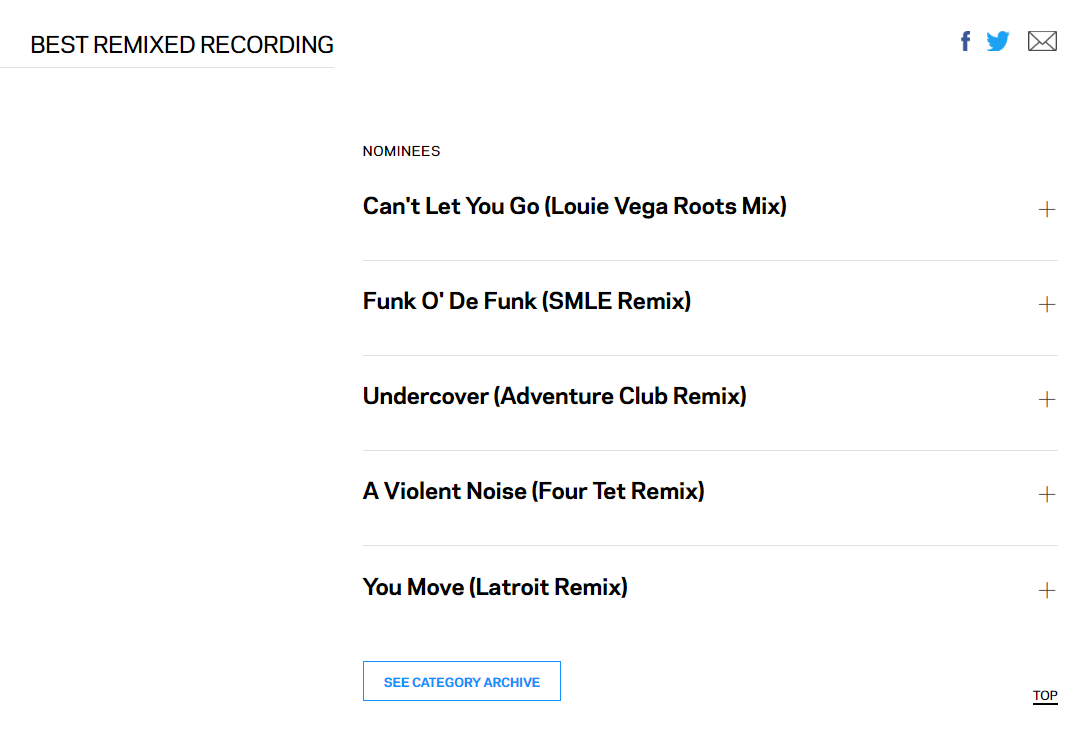Expand Undercover nominee plus icon
Image resolution: width=1080 pixels, height=744 pixels.
[1047, 399]
